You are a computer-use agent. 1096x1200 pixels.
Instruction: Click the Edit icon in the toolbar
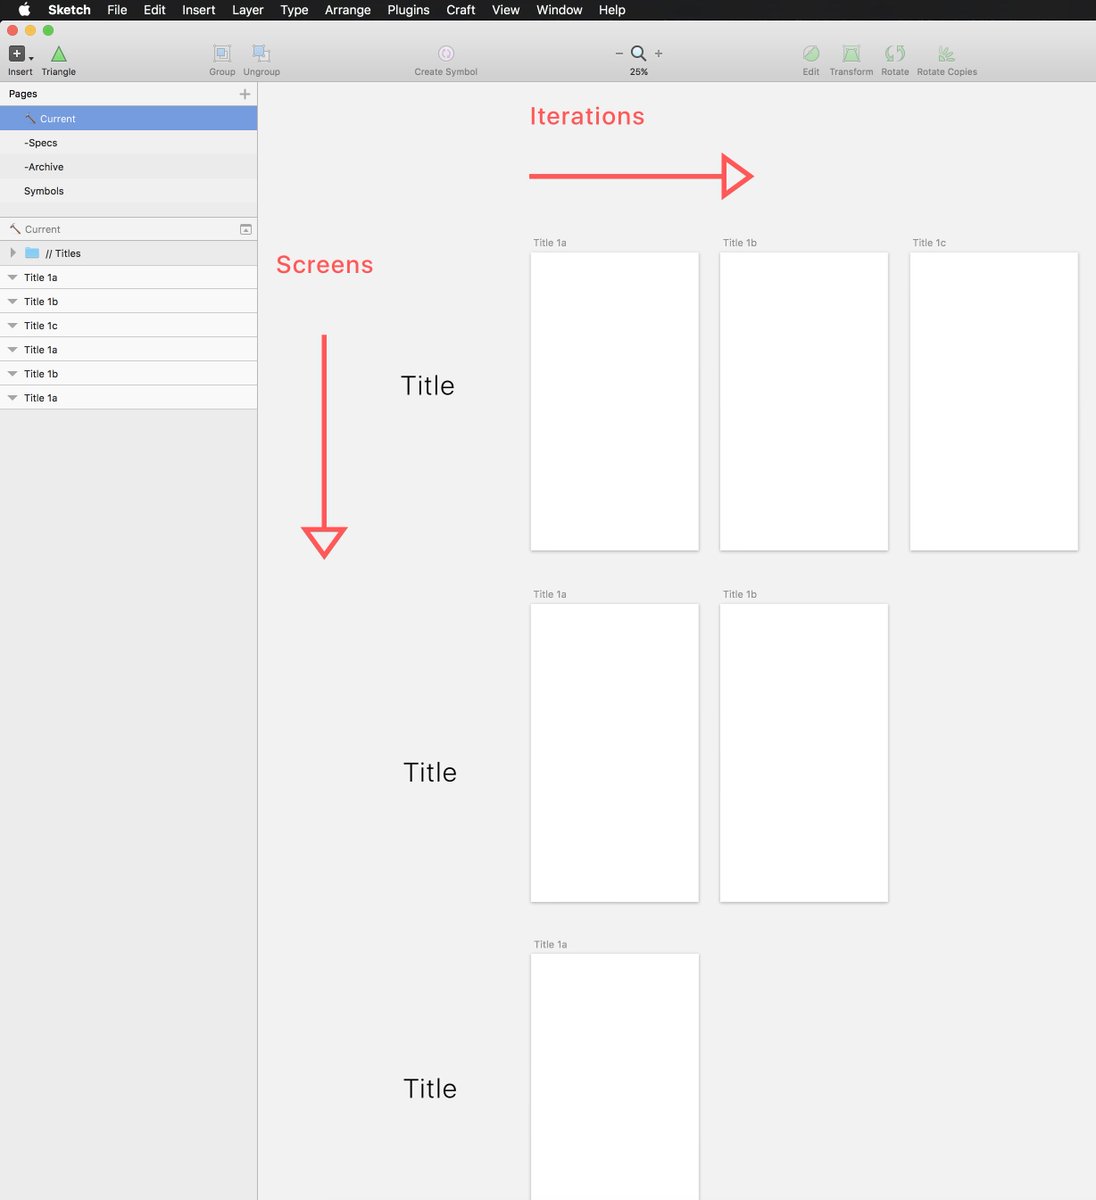point(810,54)
